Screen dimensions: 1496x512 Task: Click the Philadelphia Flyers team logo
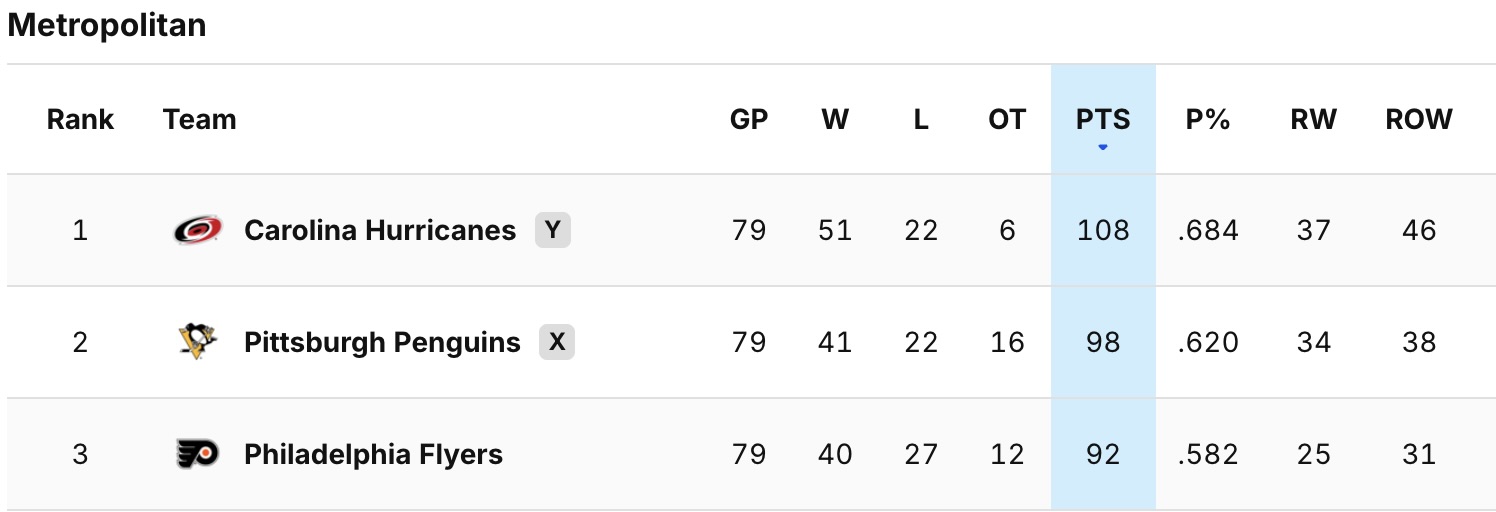[x=198, y=455]
